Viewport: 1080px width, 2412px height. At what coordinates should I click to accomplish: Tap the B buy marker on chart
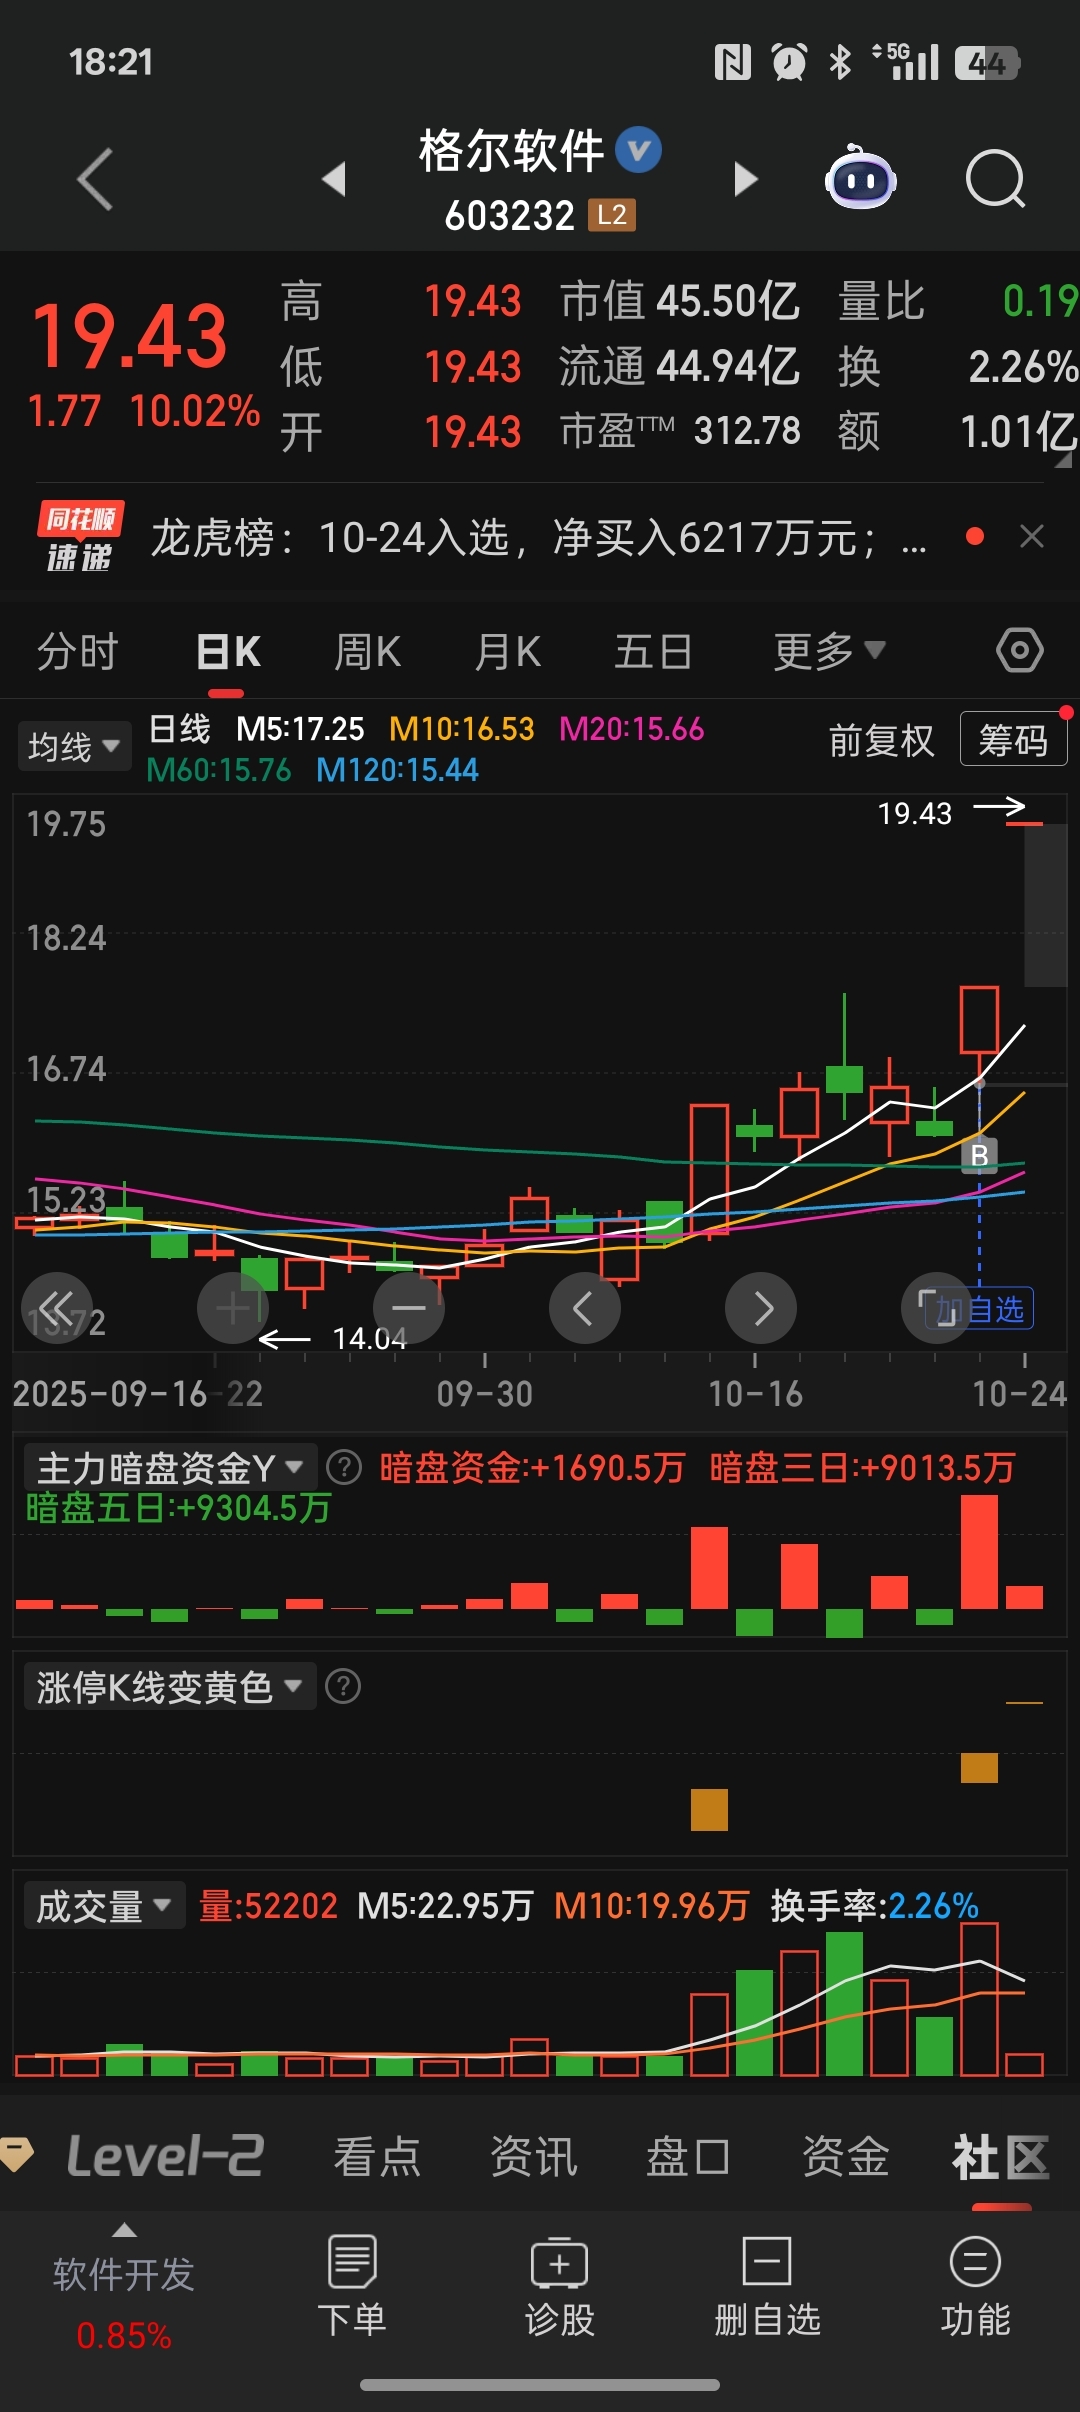click(x=979, y=1155)
